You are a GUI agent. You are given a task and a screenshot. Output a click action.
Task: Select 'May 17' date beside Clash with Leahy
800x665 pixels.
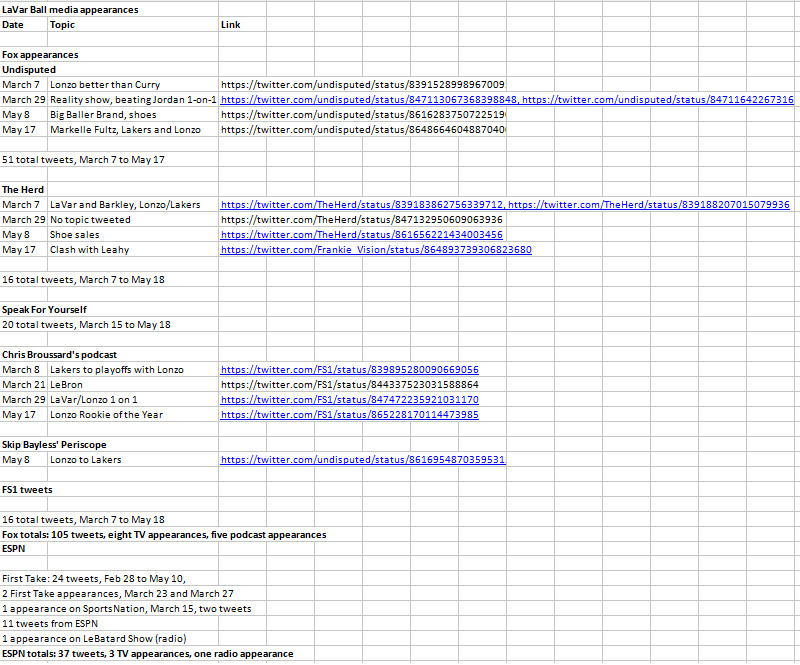click(19, 250)
